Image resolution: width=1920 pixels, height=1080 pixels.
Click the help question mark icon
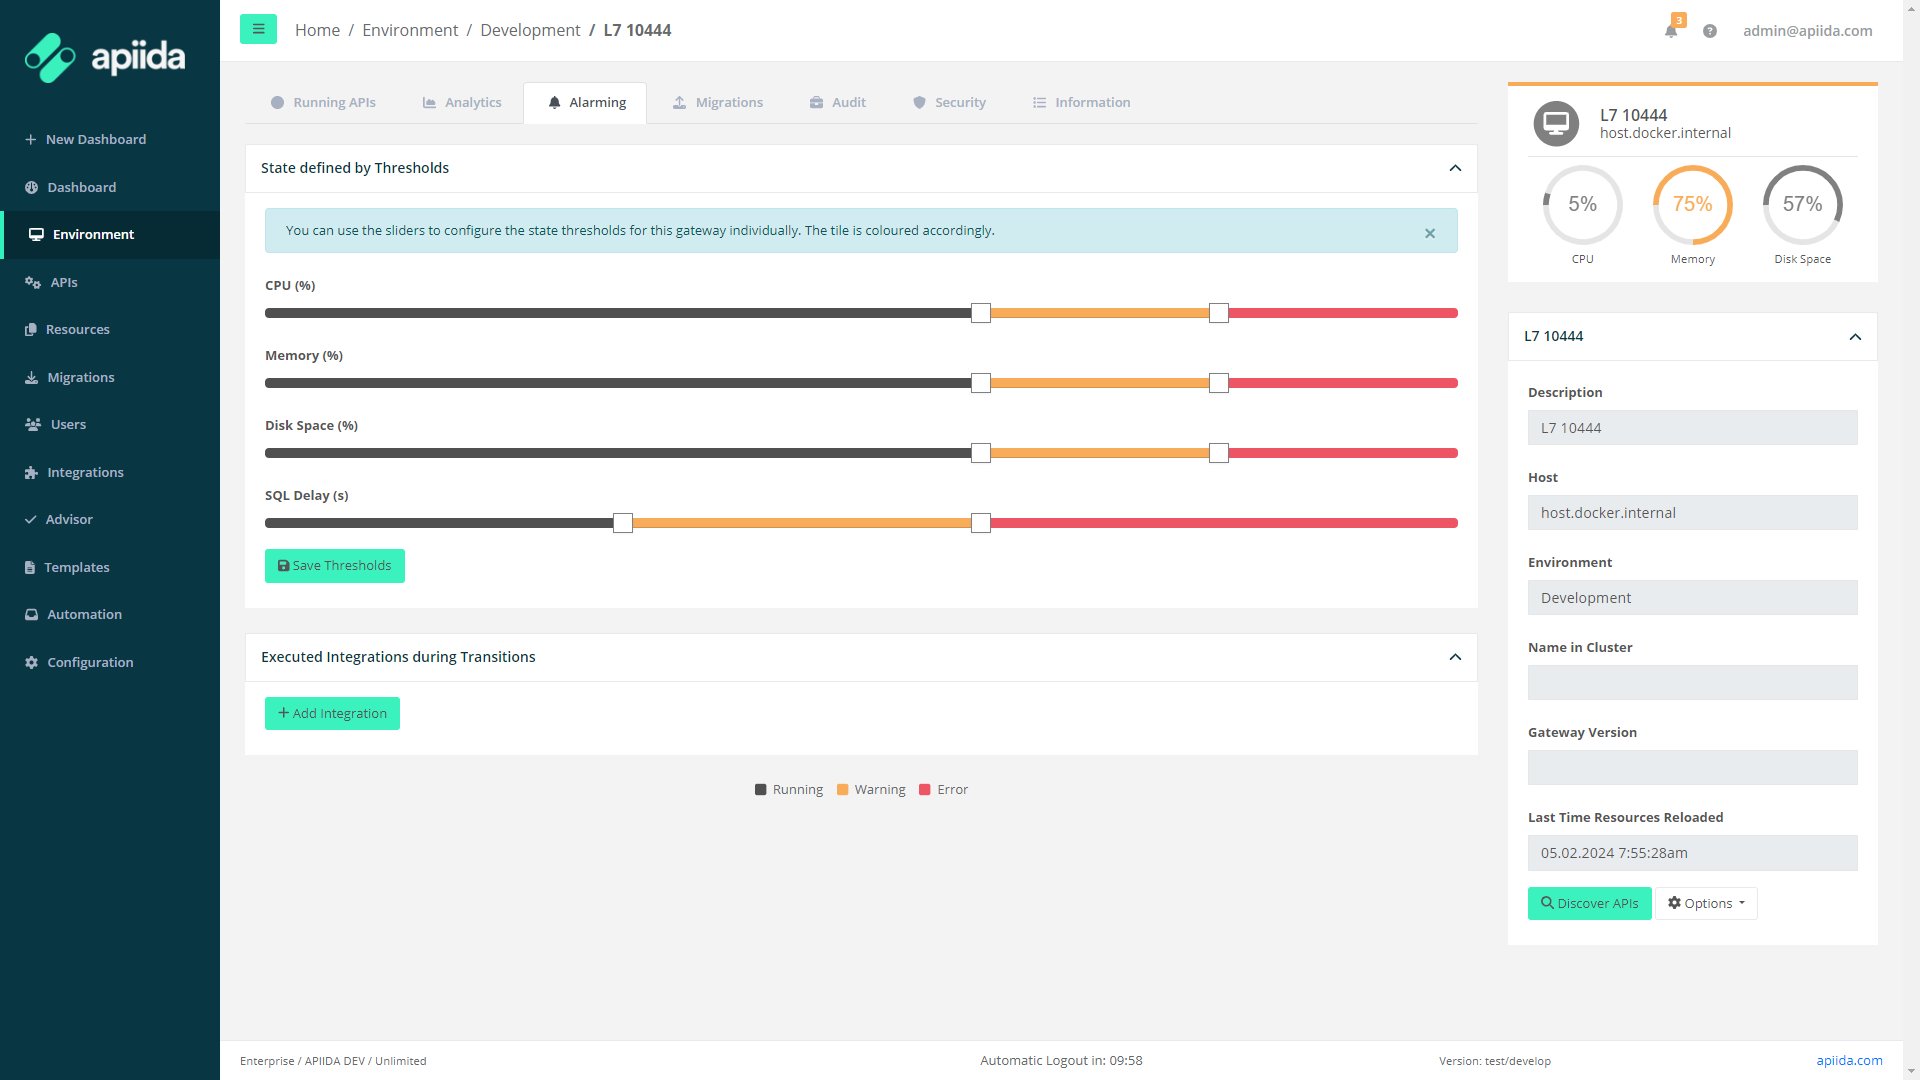click(1710, 31)
